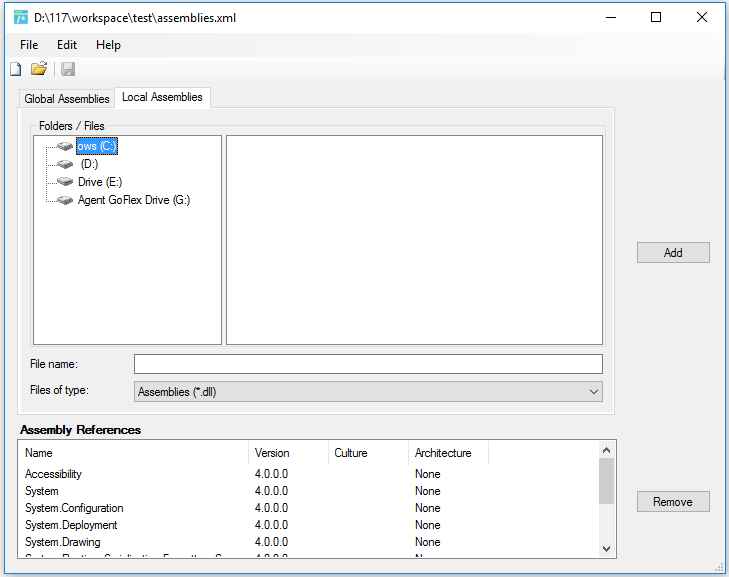
Task: Open the Edit menu
Action: 67,45
